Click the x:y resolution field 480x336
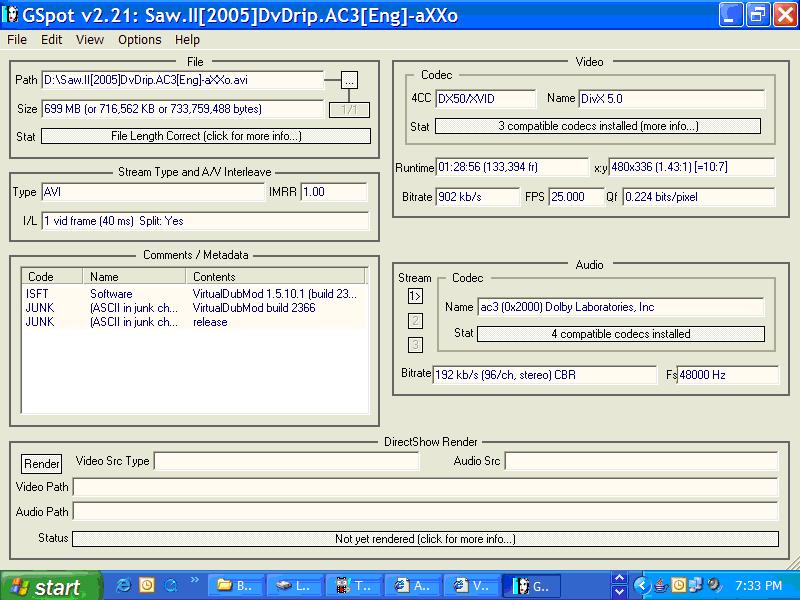 pyautogui.click(x=691, y=167)
